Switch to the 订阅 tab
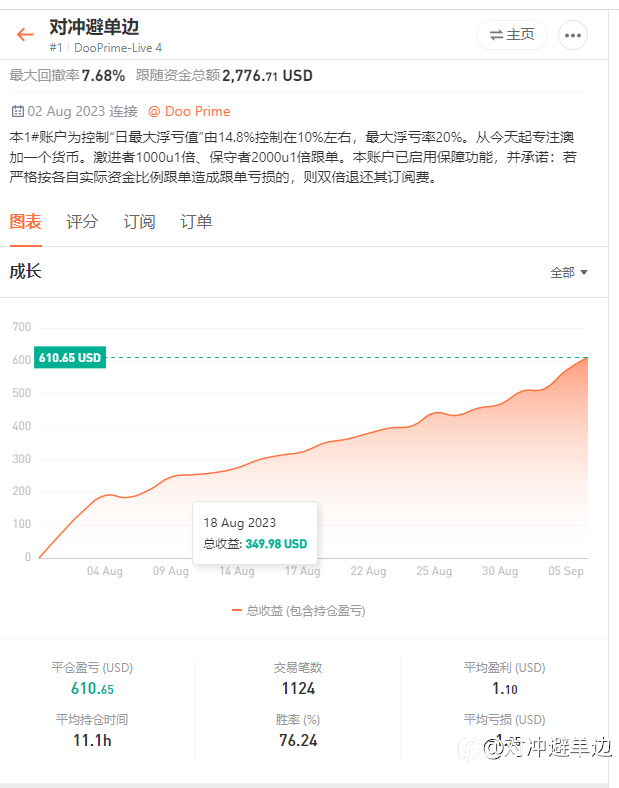This screenshot has width=619, height=788. (139, 222)
